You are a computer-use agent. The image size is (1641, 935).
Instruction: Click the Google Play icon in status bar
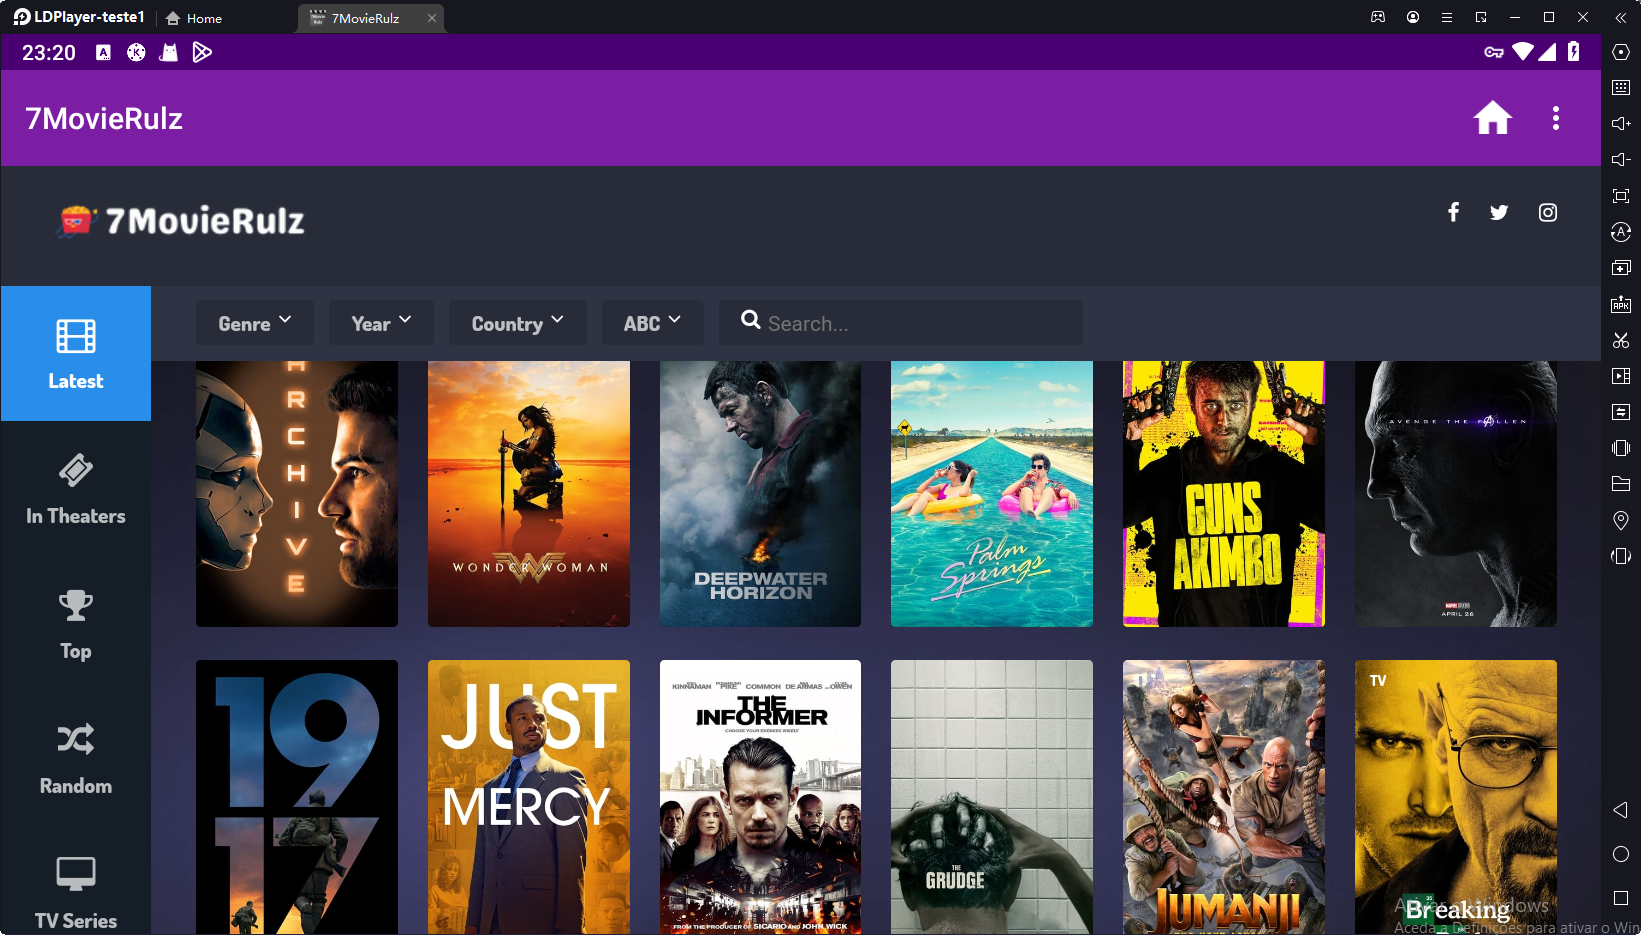pos(203,52)
